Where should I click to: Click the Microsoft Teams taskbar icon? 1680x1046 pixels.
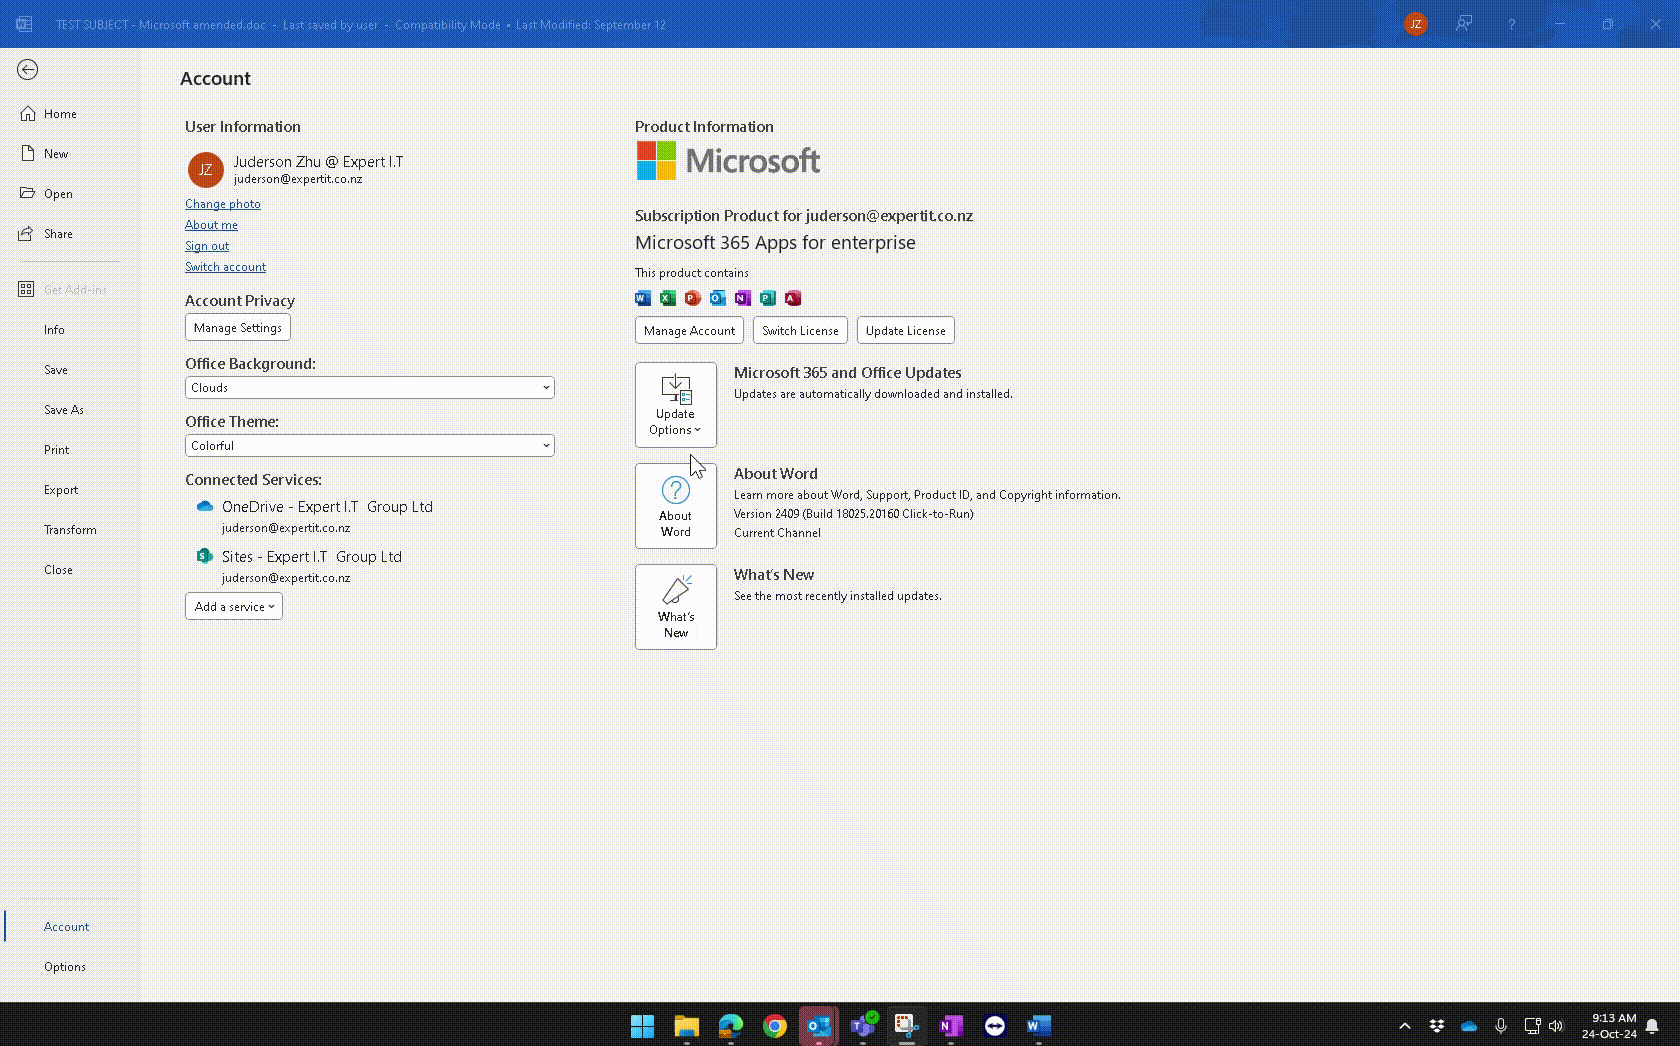coord(862,1026)
